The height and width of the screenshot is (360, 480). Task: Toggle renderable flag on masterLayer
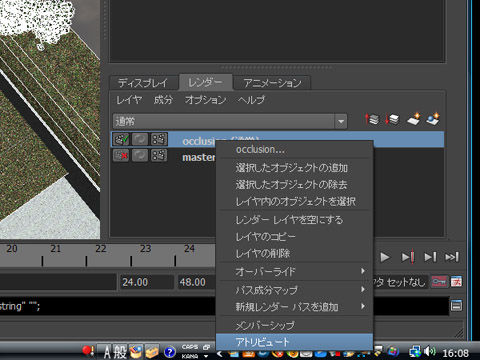[121, 155]
